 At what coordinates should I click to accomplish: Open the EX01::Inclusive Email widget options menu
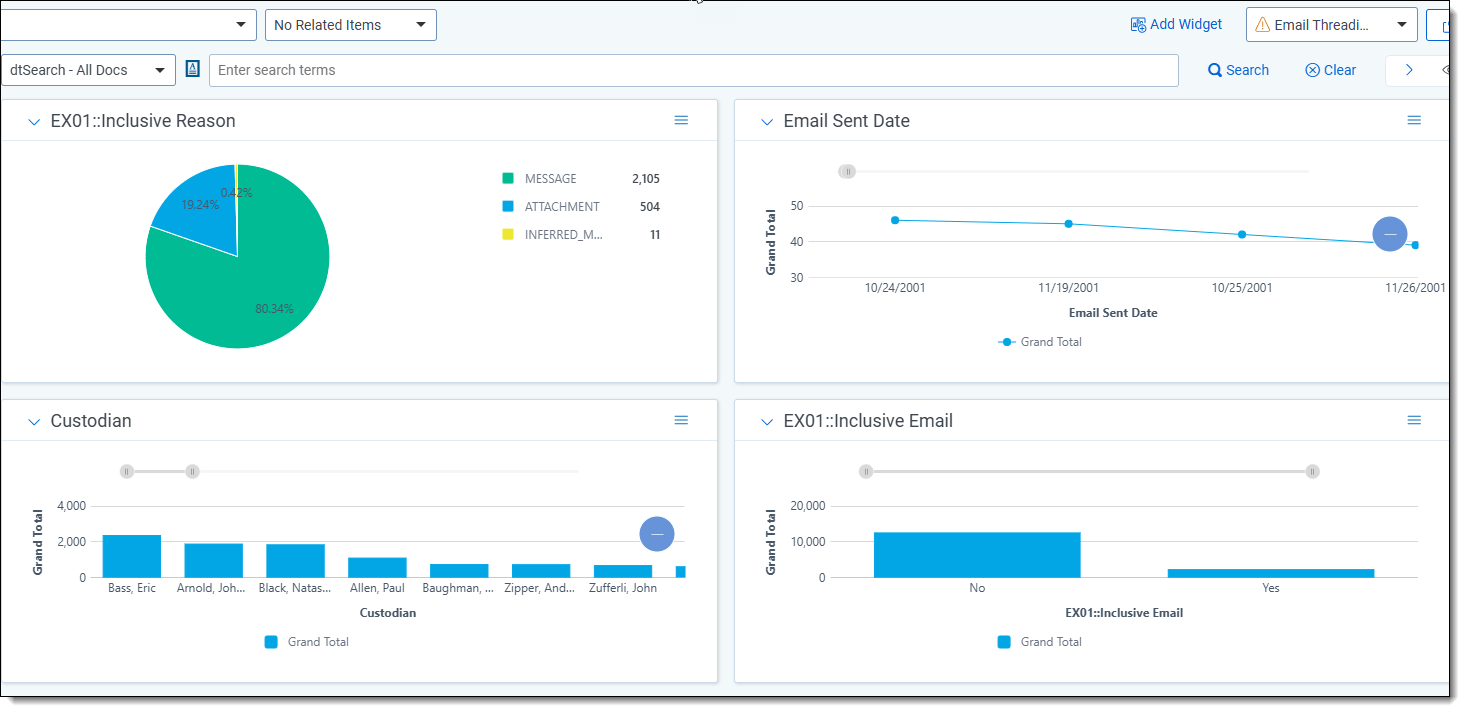point(1414,420)
